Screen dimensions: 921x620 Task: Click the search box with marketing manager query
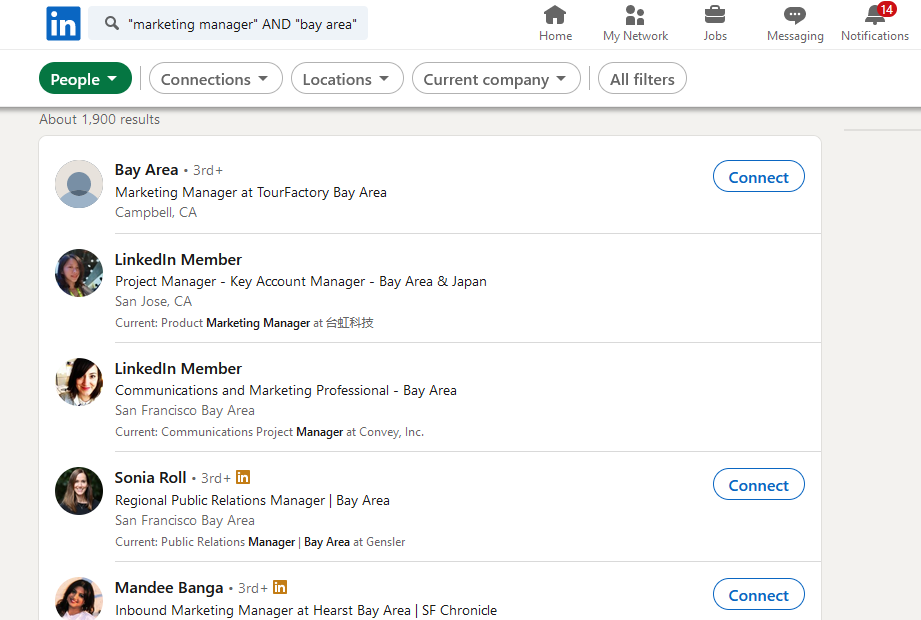[228, 23]
